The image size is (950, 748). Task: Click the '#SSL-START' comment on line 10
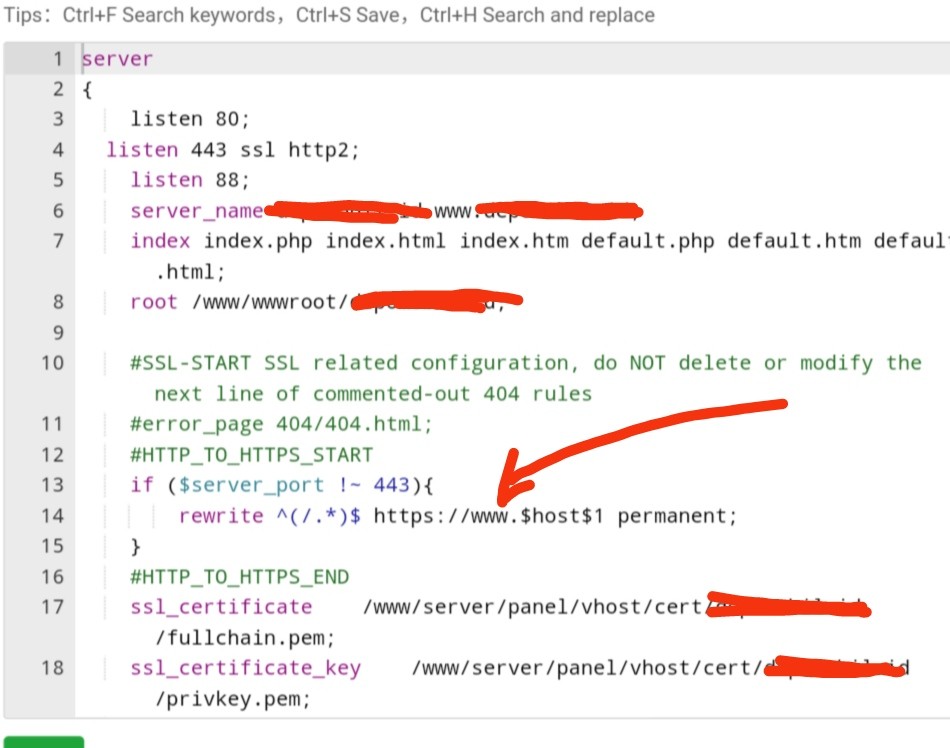tap(191, 363)
